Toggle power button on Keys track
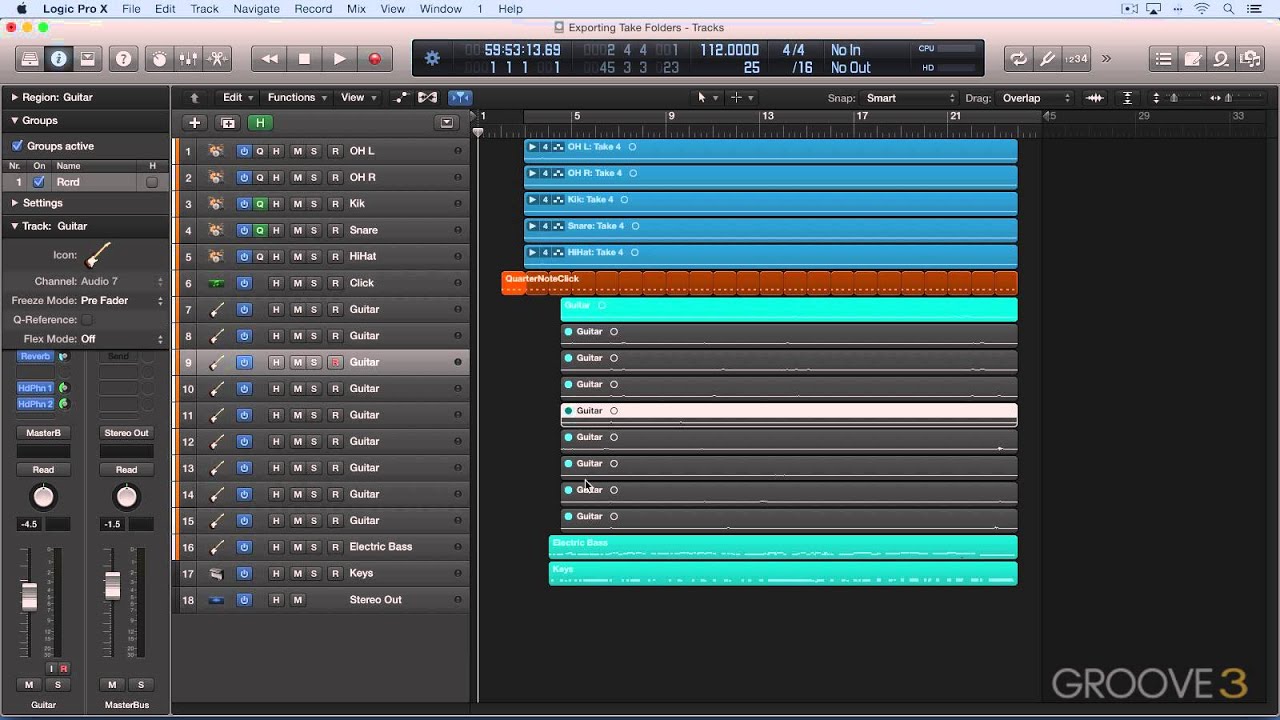 click(x=244, y=573)
